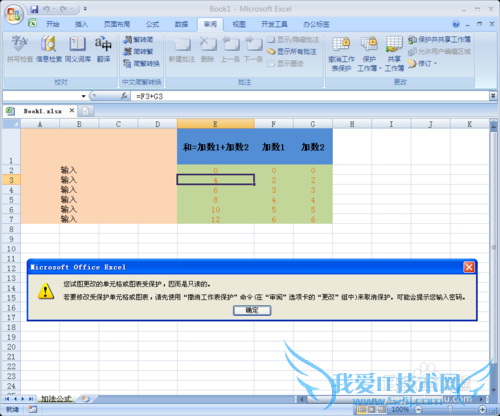Open the Name Box dropdown arrow
500x416 pixels.
point(83,96)
